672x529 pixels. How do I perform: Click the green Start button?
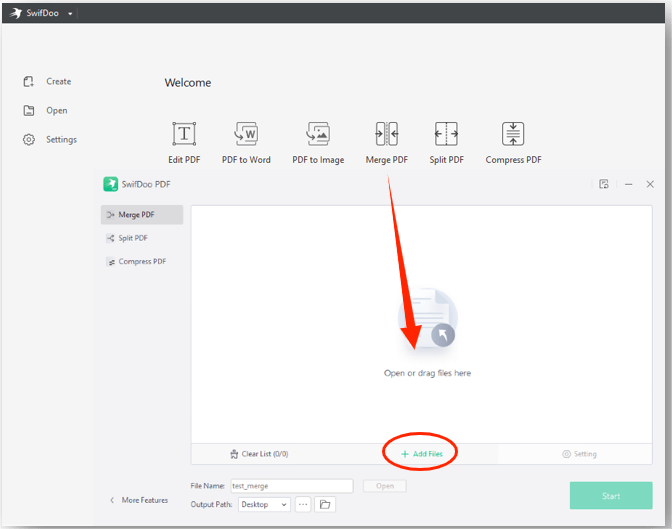click(611, 496)
